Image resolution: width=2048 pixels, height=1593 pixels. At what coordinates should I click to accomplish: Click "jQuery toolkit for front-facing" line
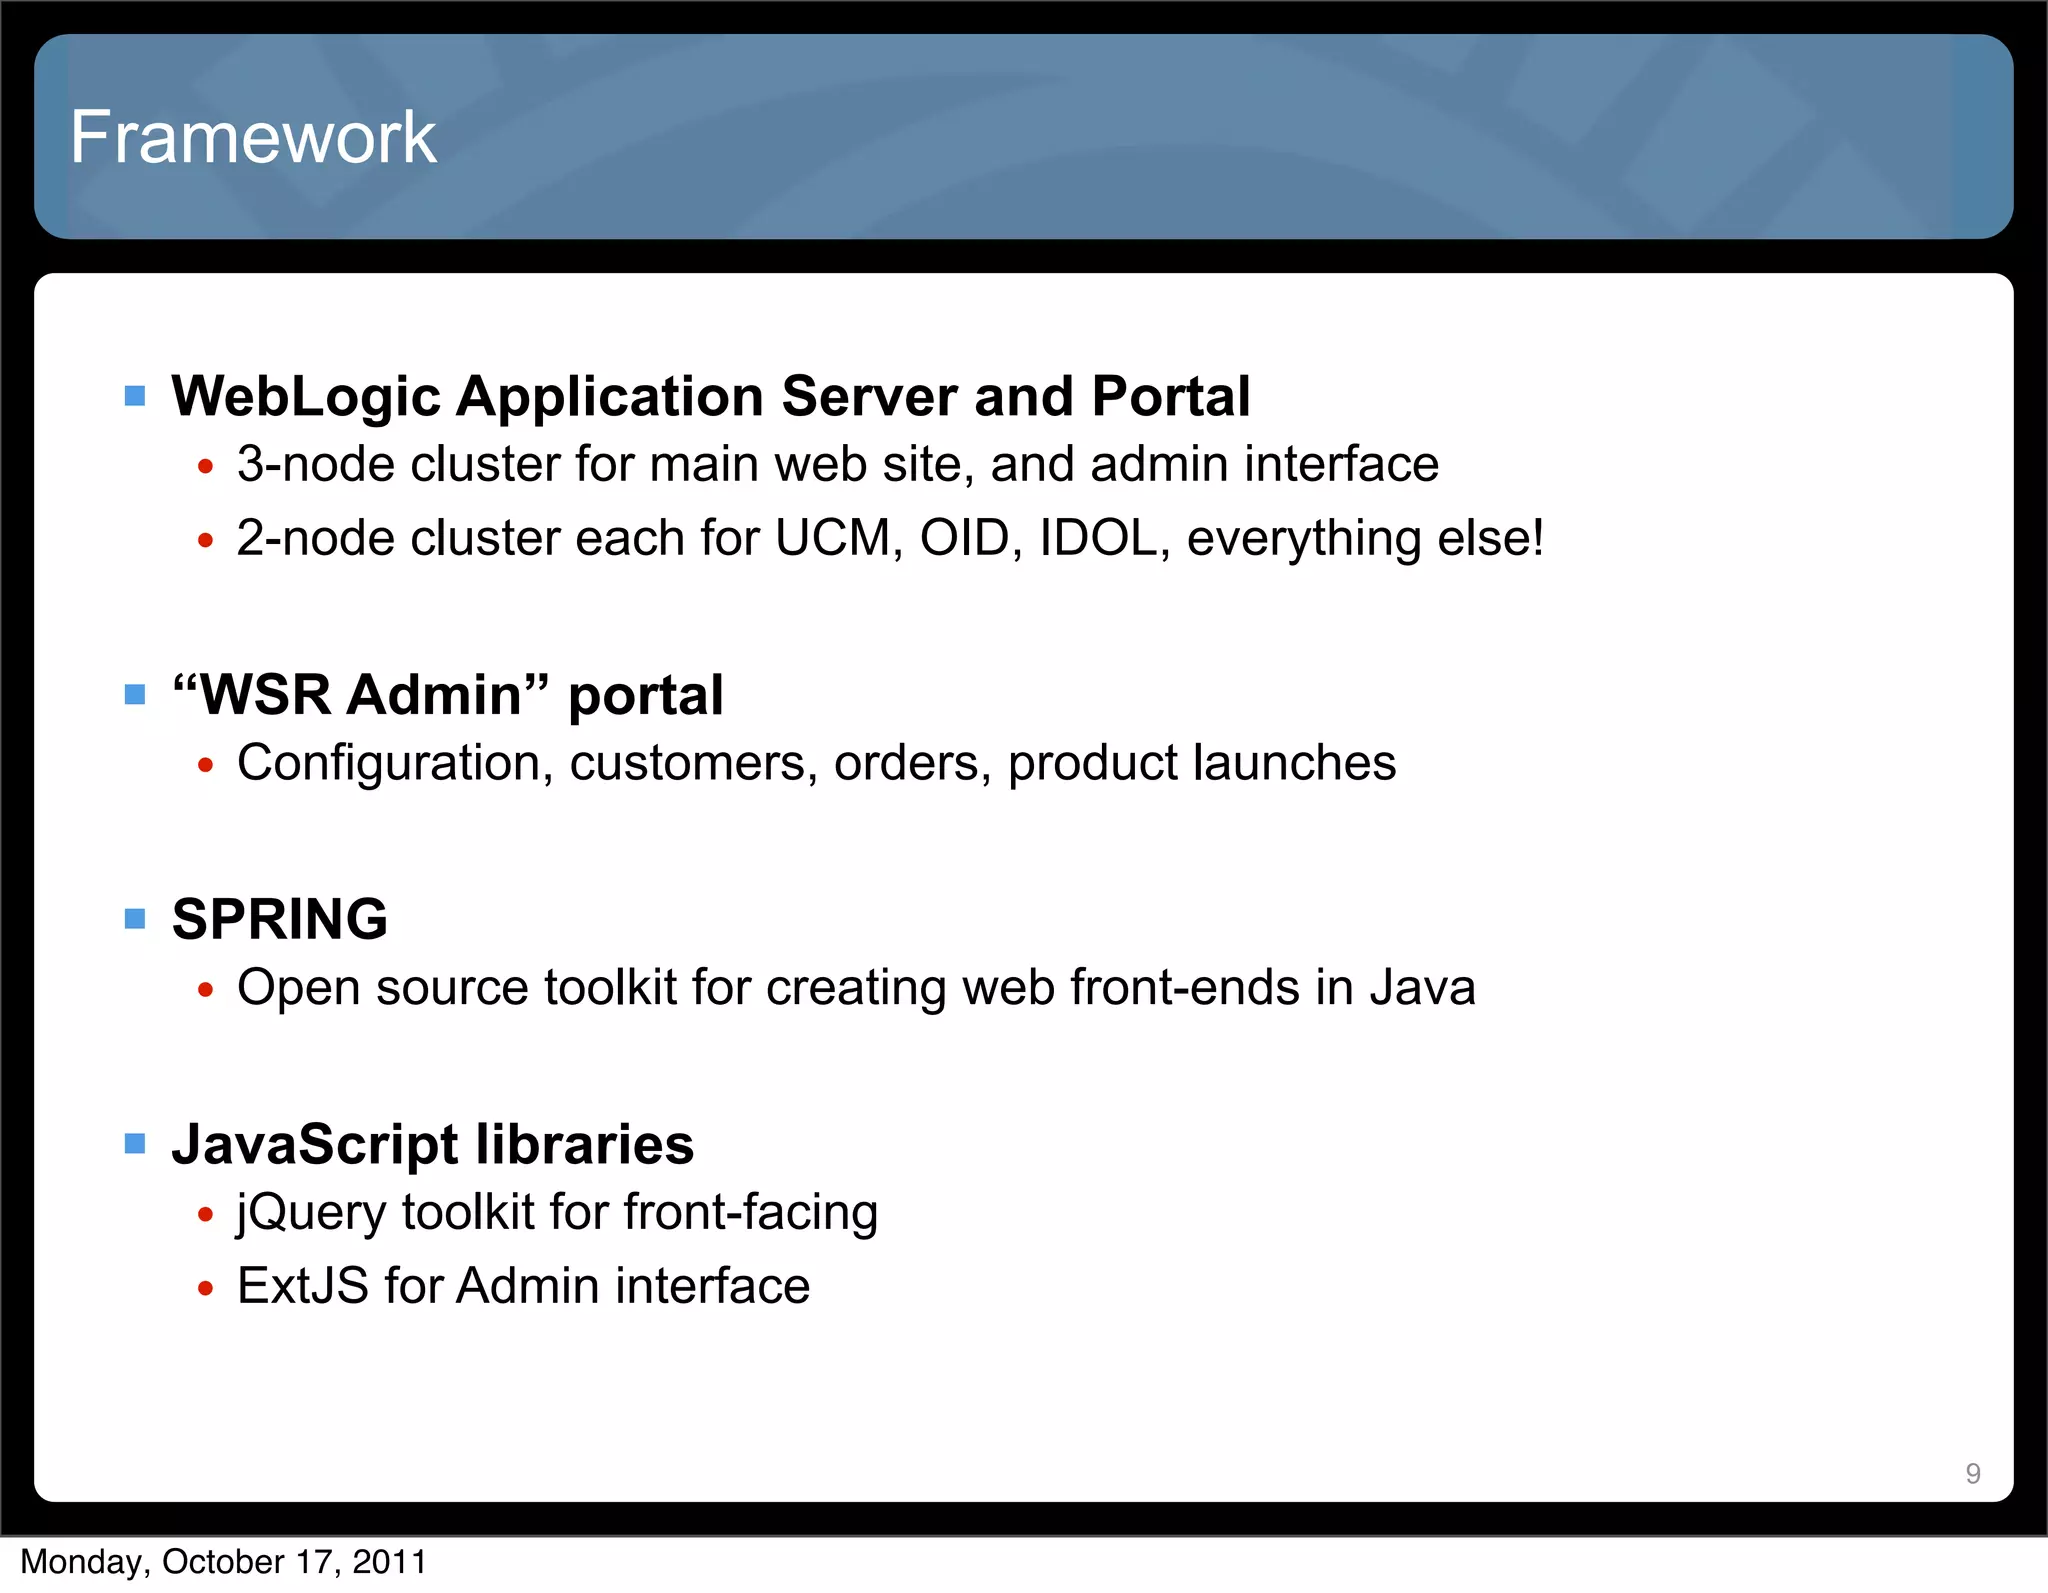[x=557, y=1213]
